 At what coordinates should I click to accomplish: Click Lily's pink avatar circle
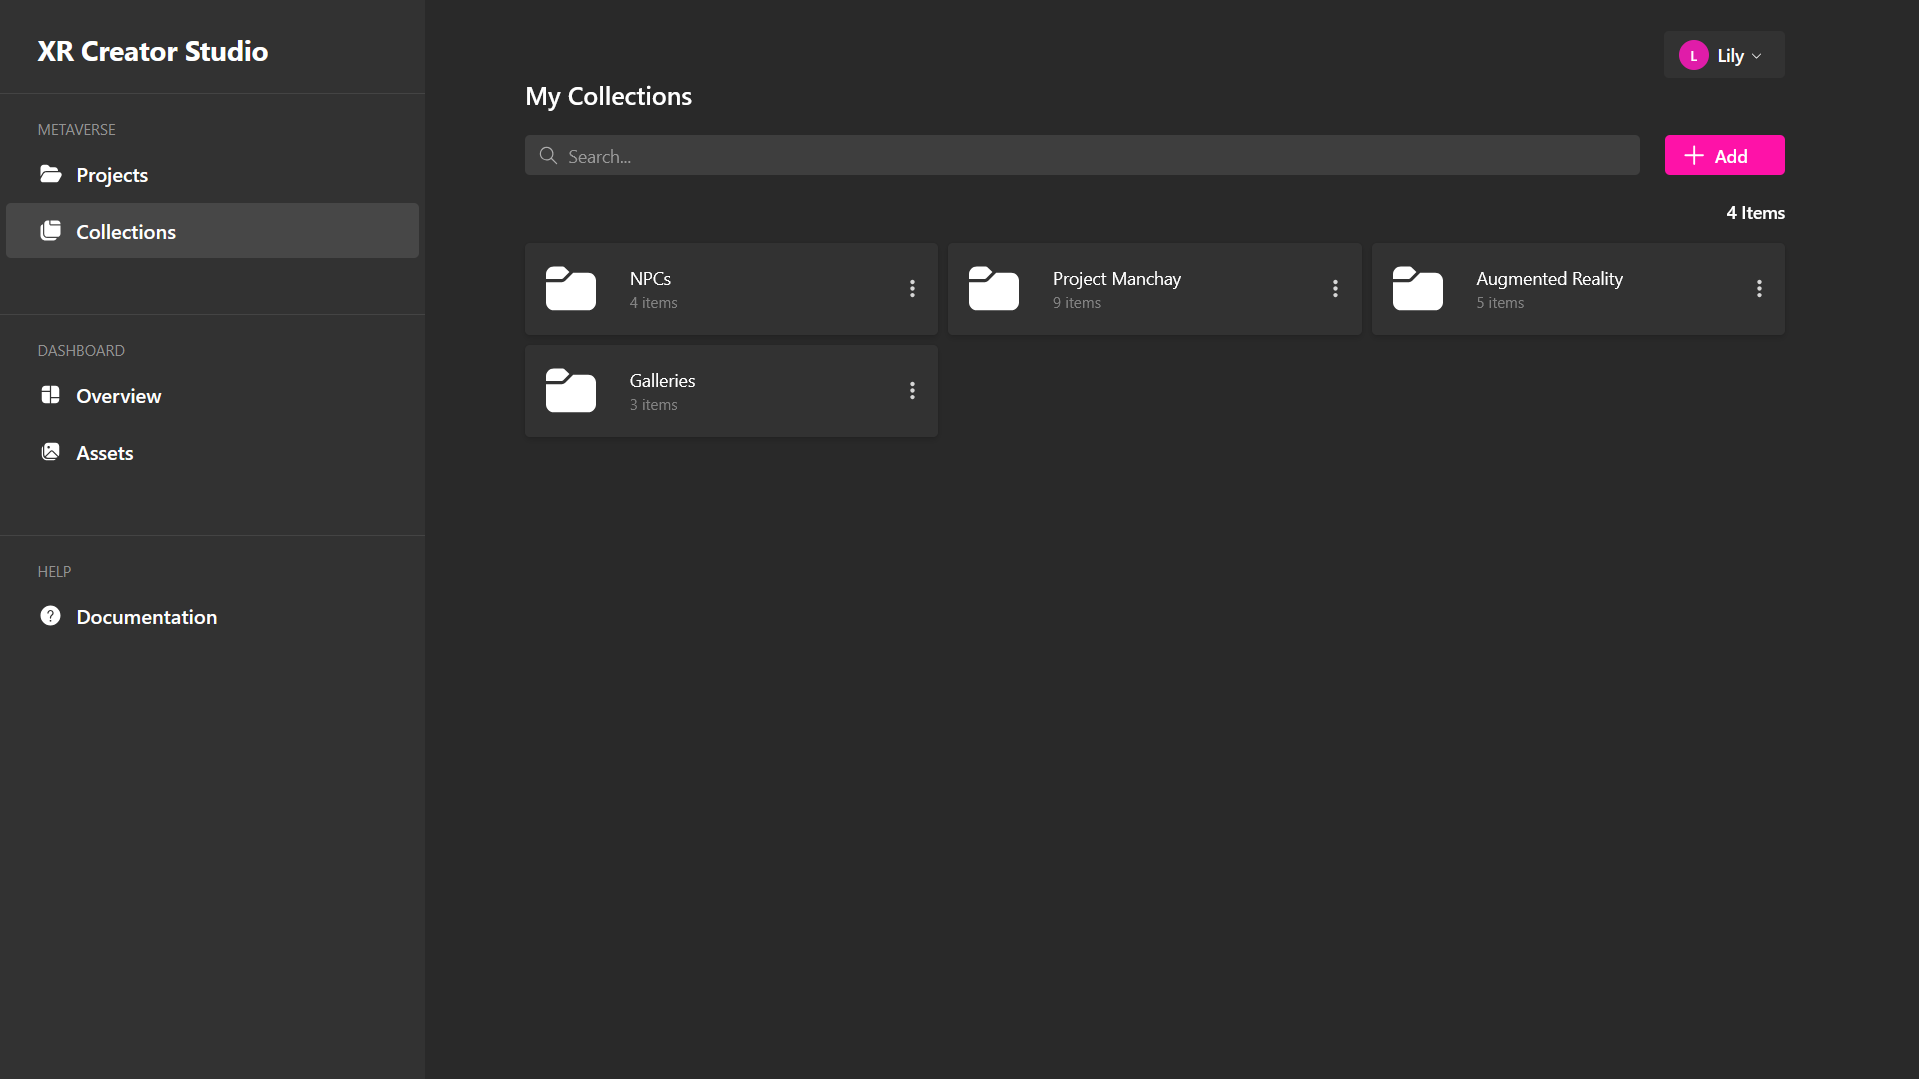pos(1693,56)
